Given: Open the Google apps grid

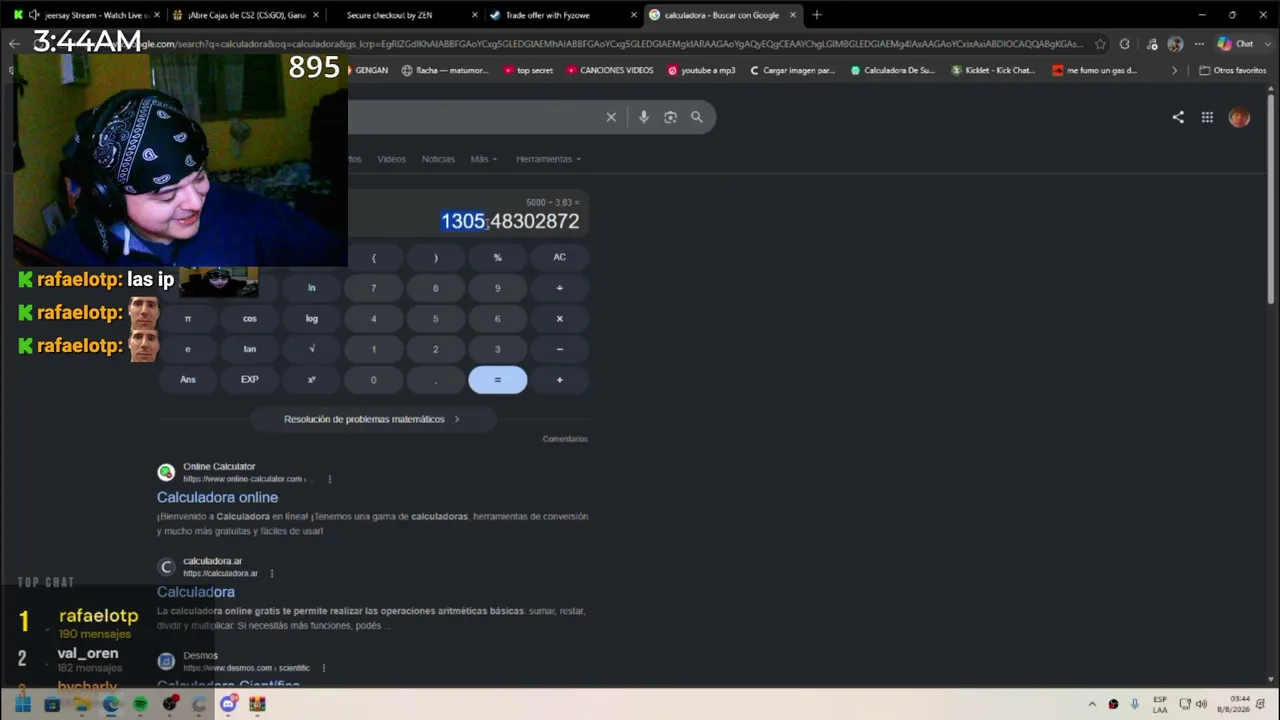Looking at the screenshot, I should click(1207, 117).
